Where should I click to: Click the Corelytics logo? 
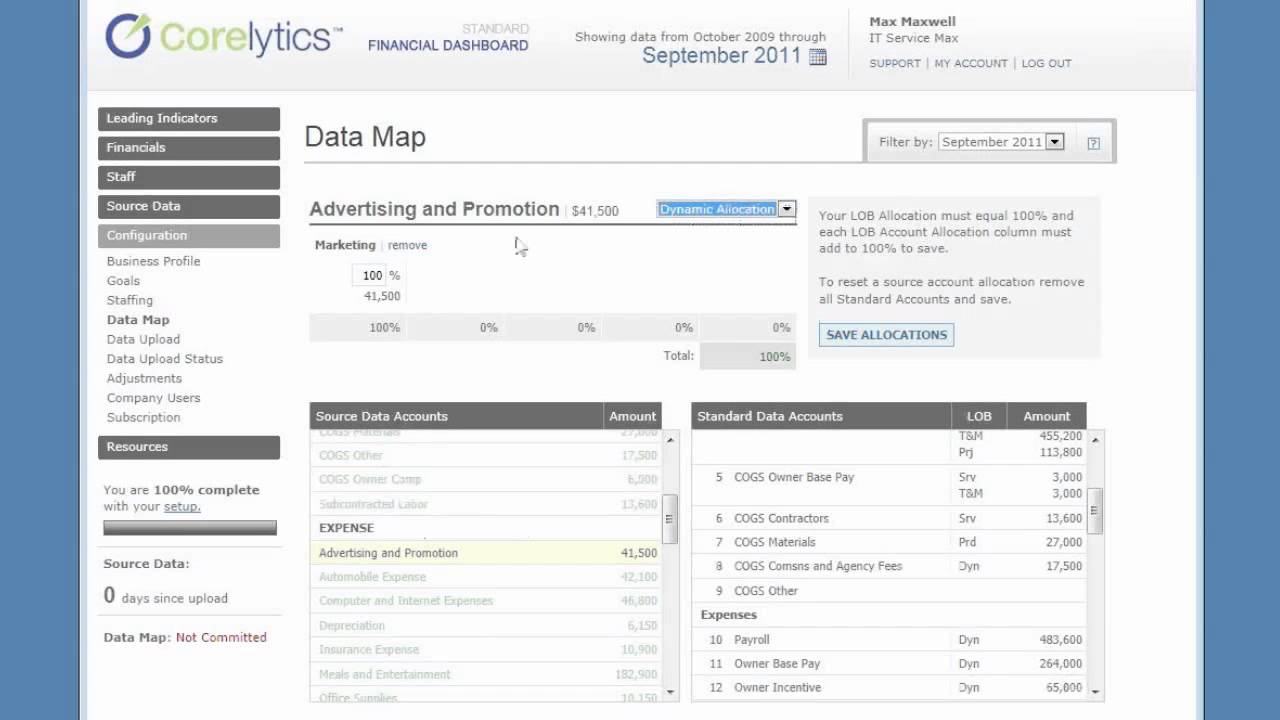click(223, 37)
